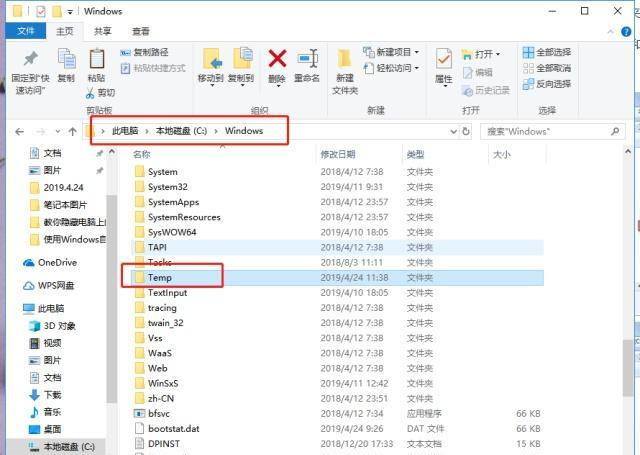
Task: Open the address bar history dropdown
Action: point(453,131)
